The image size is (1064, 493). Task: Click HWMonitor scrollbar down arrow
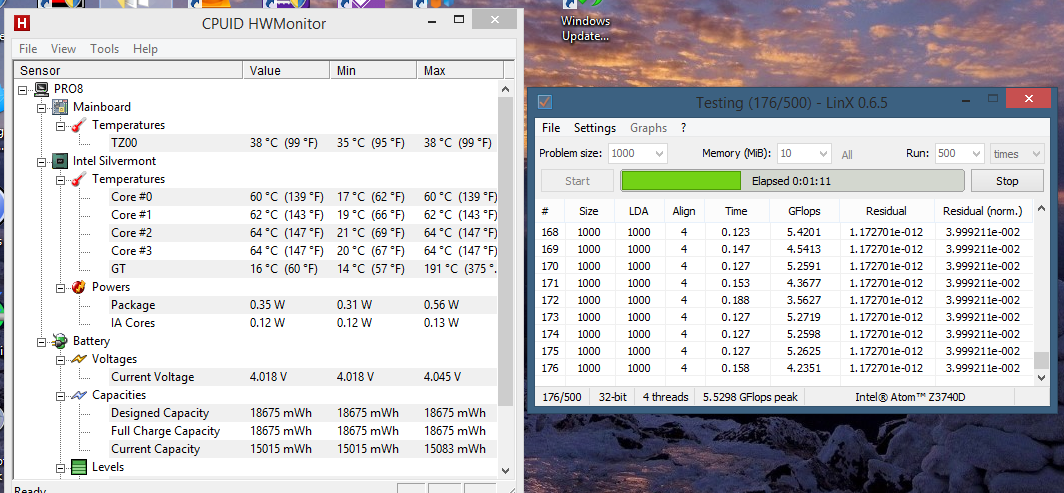point(505,469)
